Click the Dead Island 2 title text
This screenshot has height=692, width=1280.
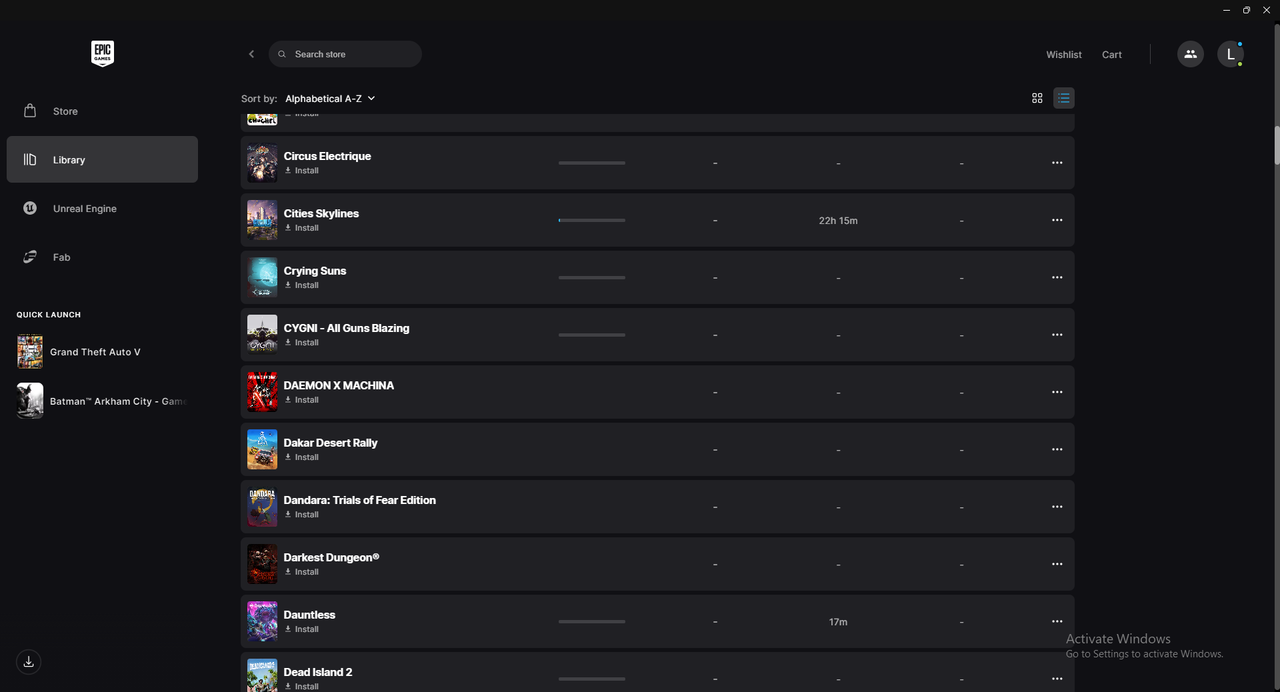(318, 672)
